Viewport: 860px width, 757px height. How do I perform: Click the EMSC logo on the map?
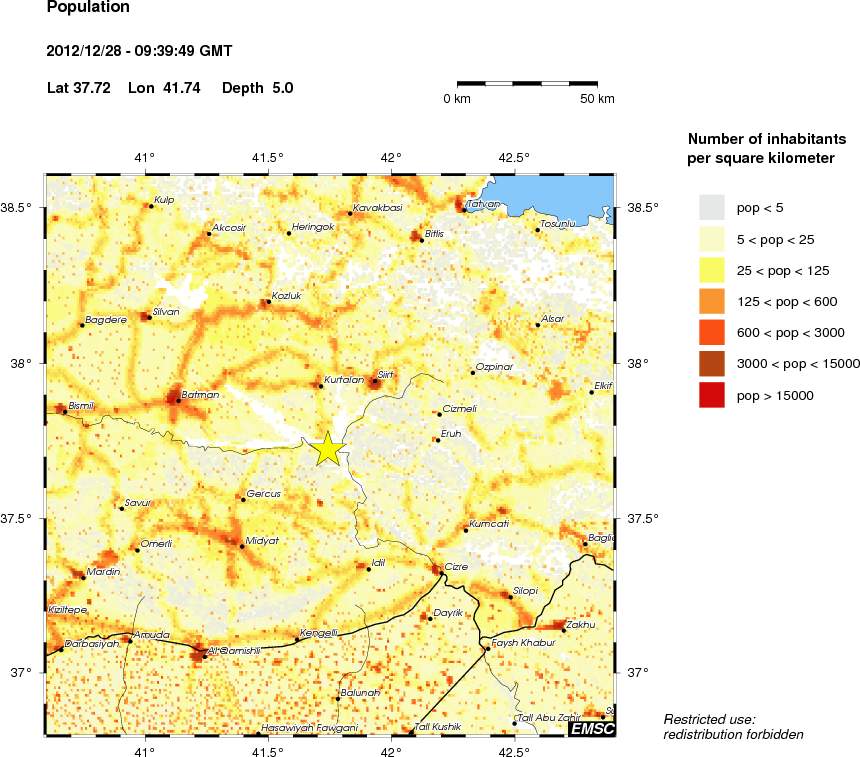(x=591, y=728)
